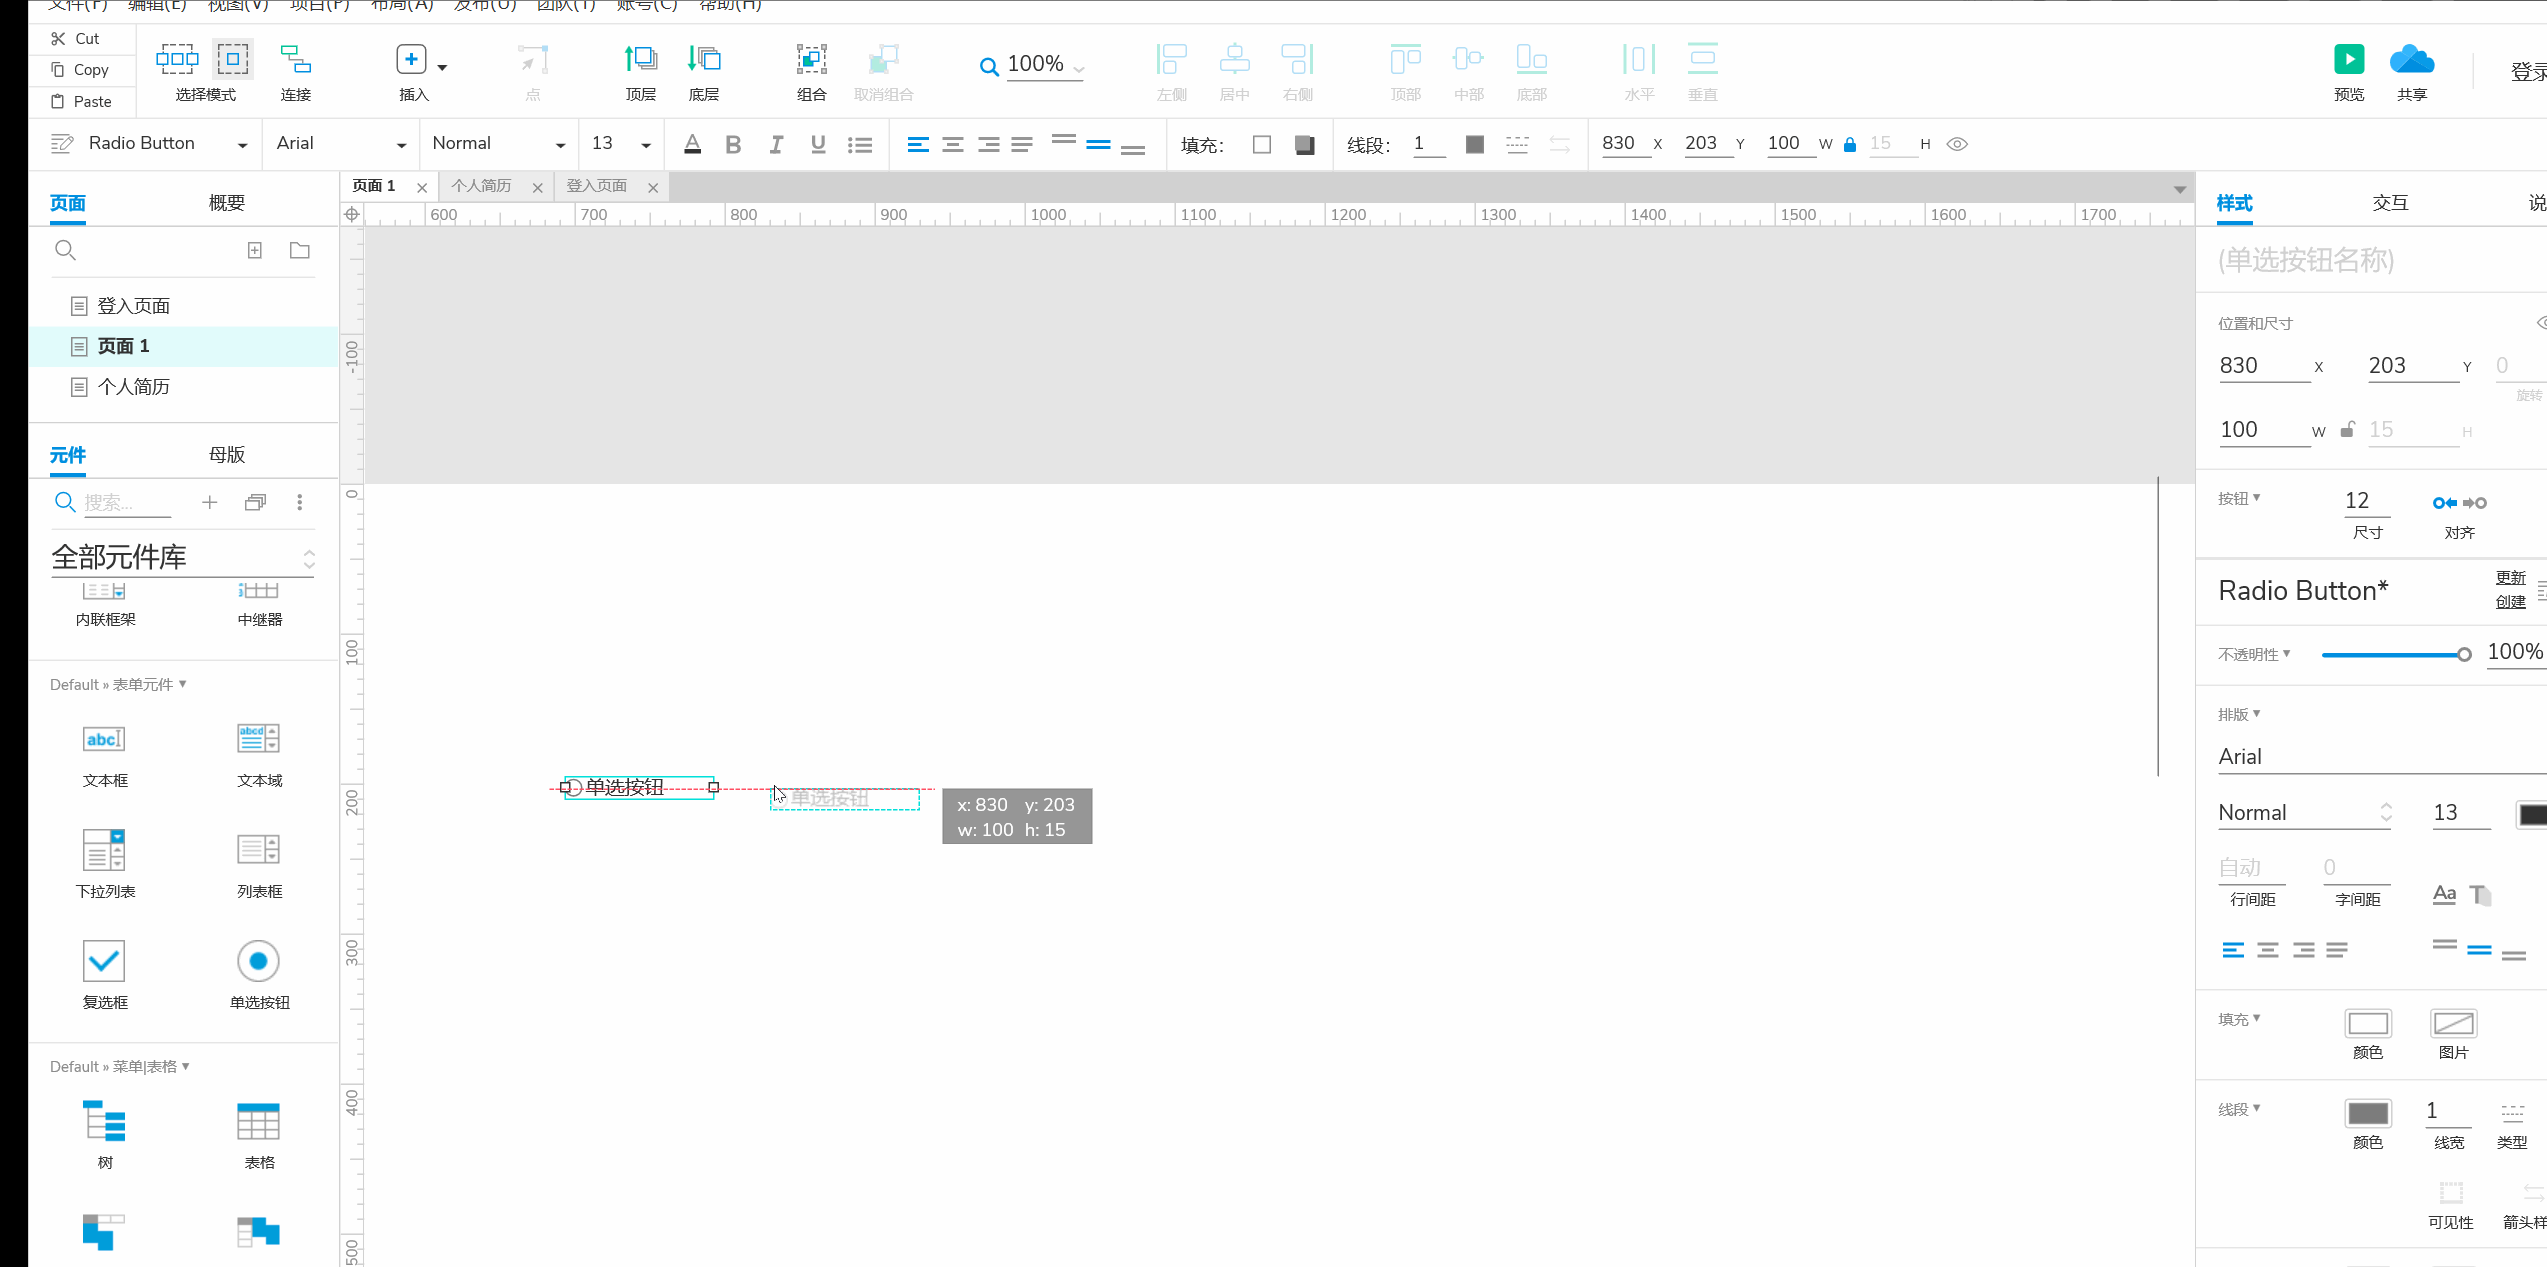Open the 全部元件库 library selector
This screenshot has width=2547, height=1267.
pos(183,557)
